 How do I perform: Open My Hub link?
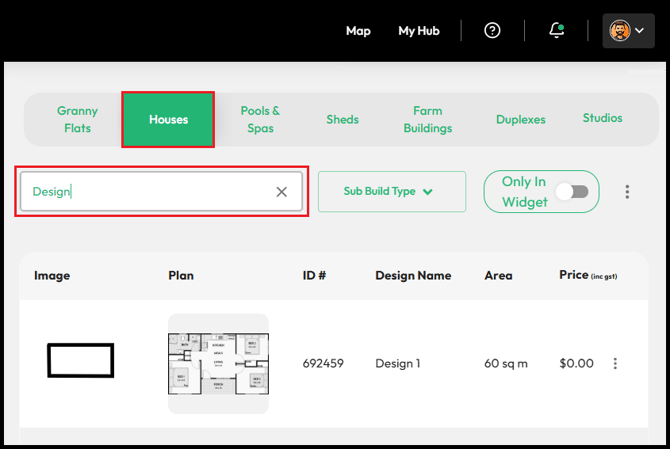(x=419, y=31)
